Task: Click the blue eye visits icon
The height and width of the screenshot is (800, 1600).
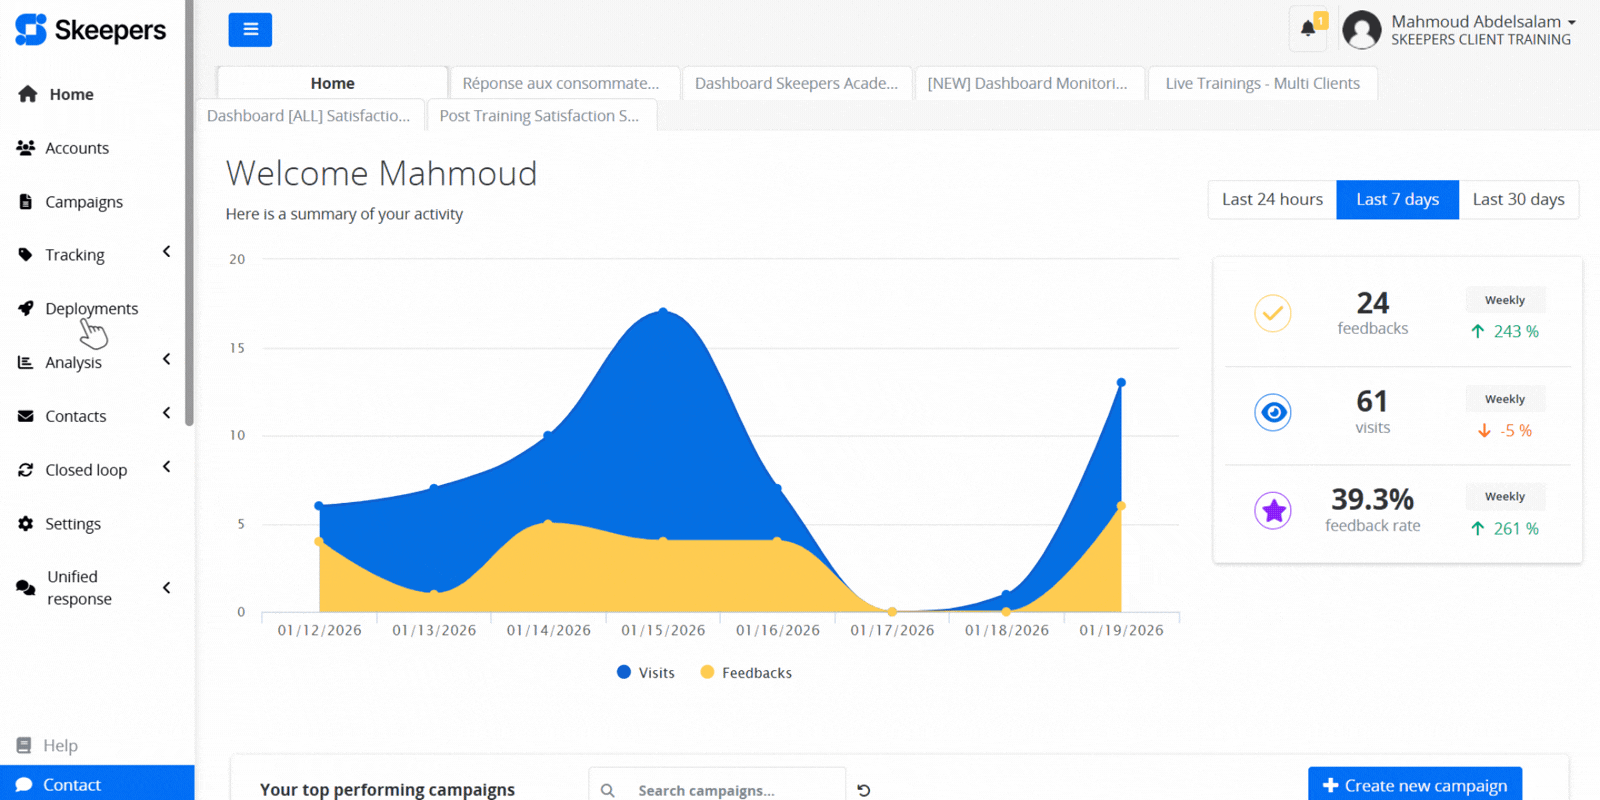Action: point(1273,412)
